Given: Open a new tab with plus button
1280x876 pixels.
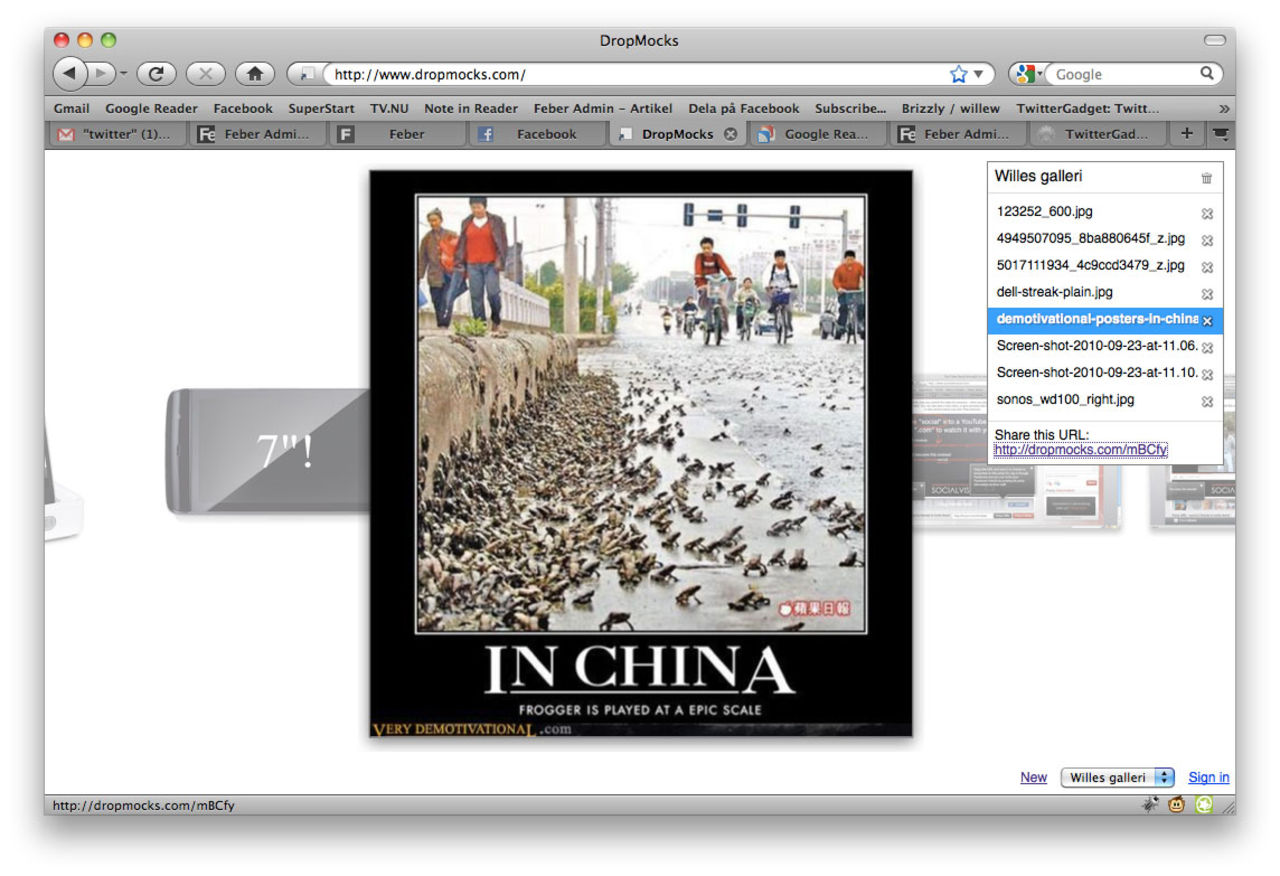Looking at the screenshot, I should (1186, 134).
